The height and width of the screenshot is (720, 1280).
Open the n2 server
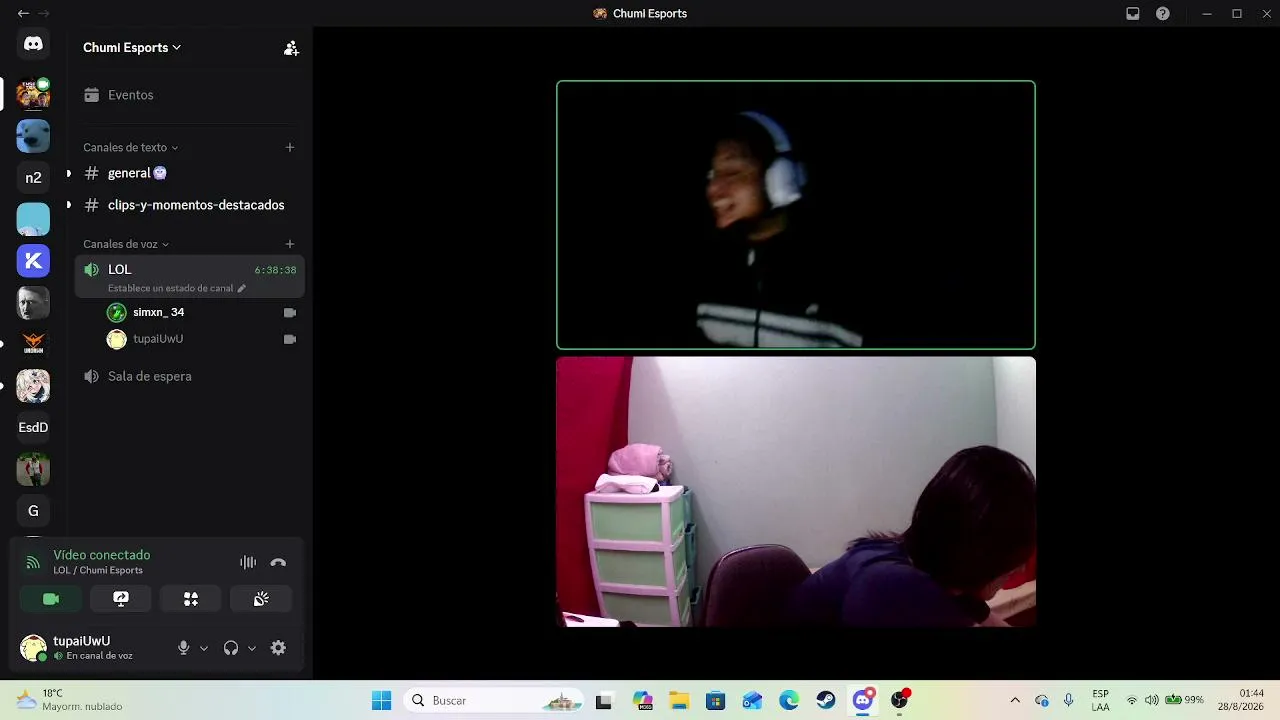click(x=33, y=178)
